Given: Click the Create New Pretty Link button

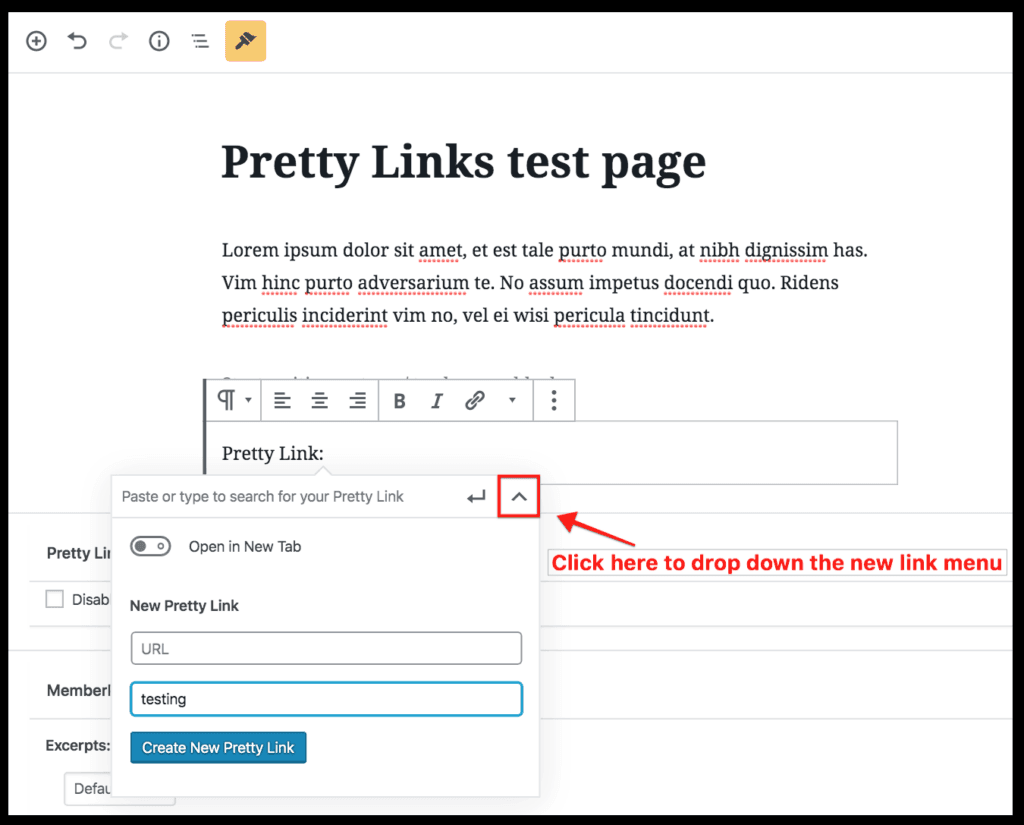Looking at the screenshot, I should coord(218,747).
